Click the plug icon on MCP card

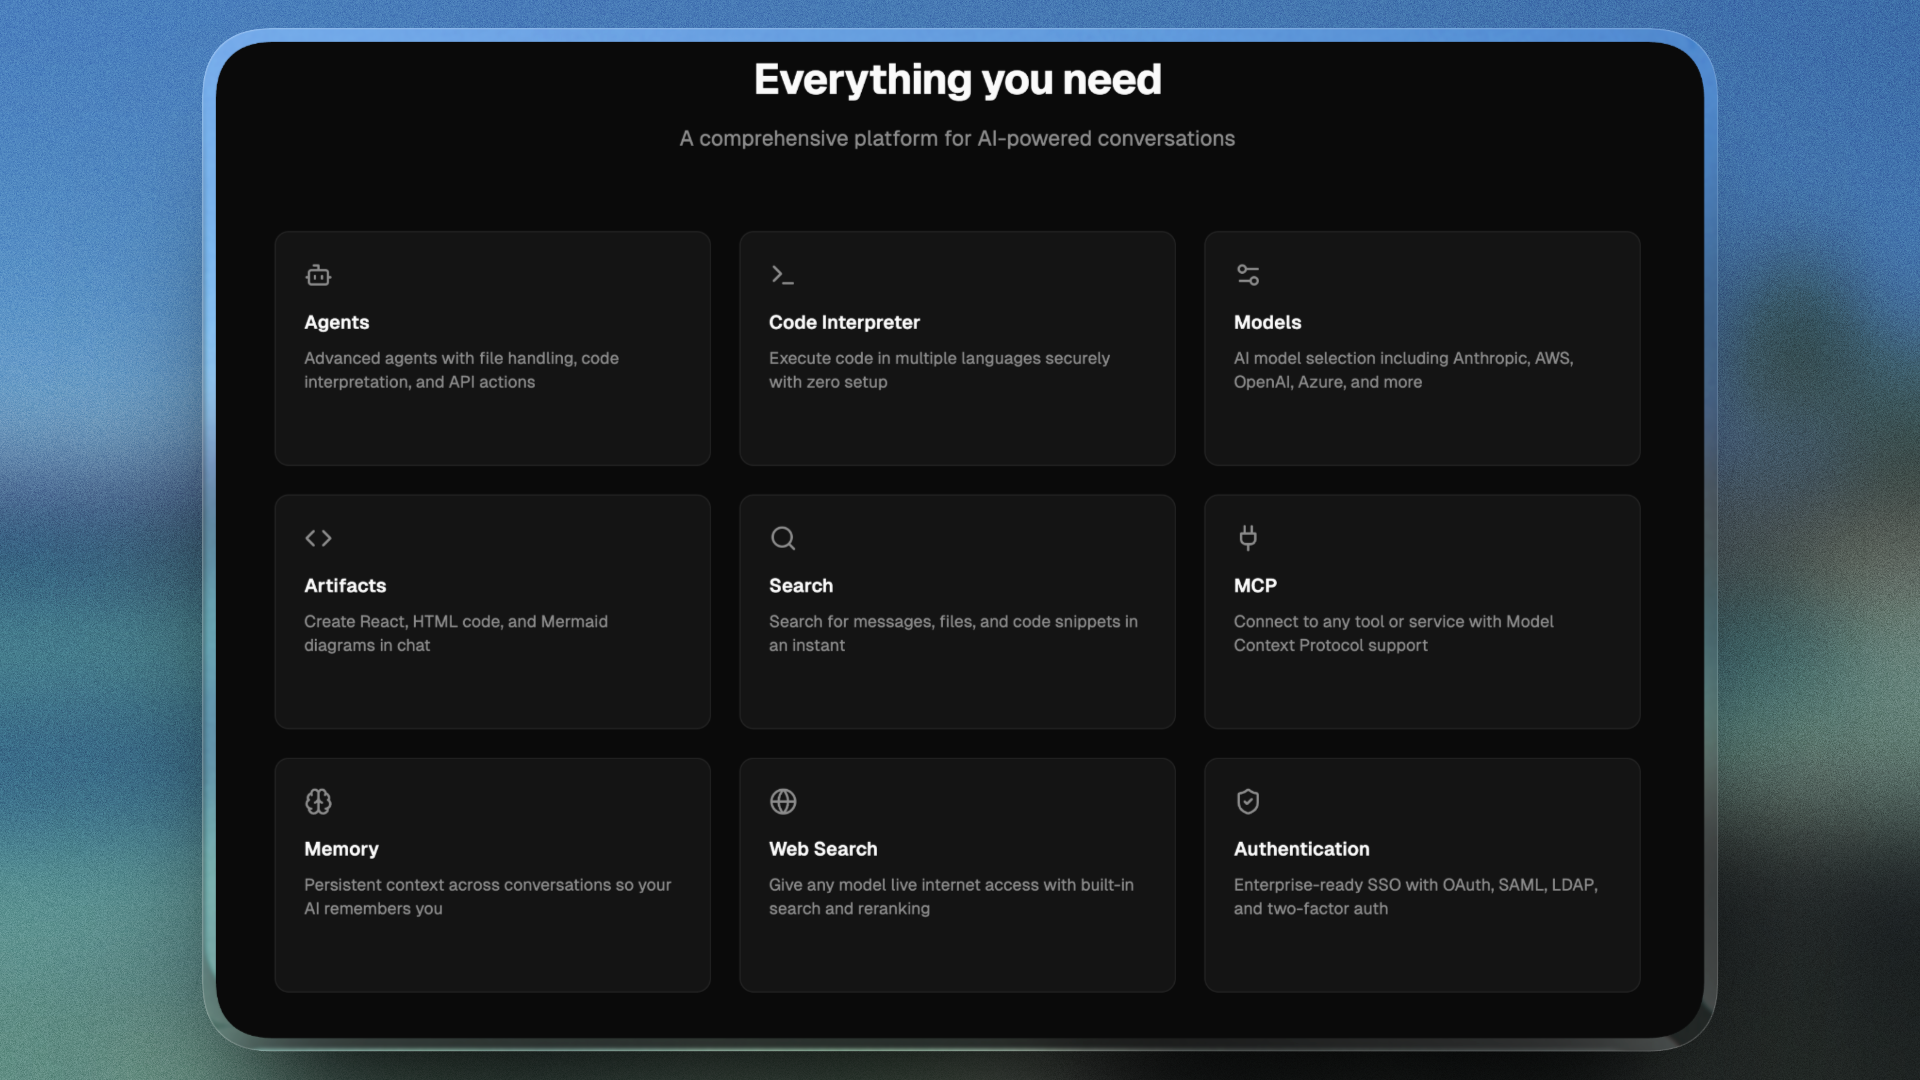(1247, 537)
